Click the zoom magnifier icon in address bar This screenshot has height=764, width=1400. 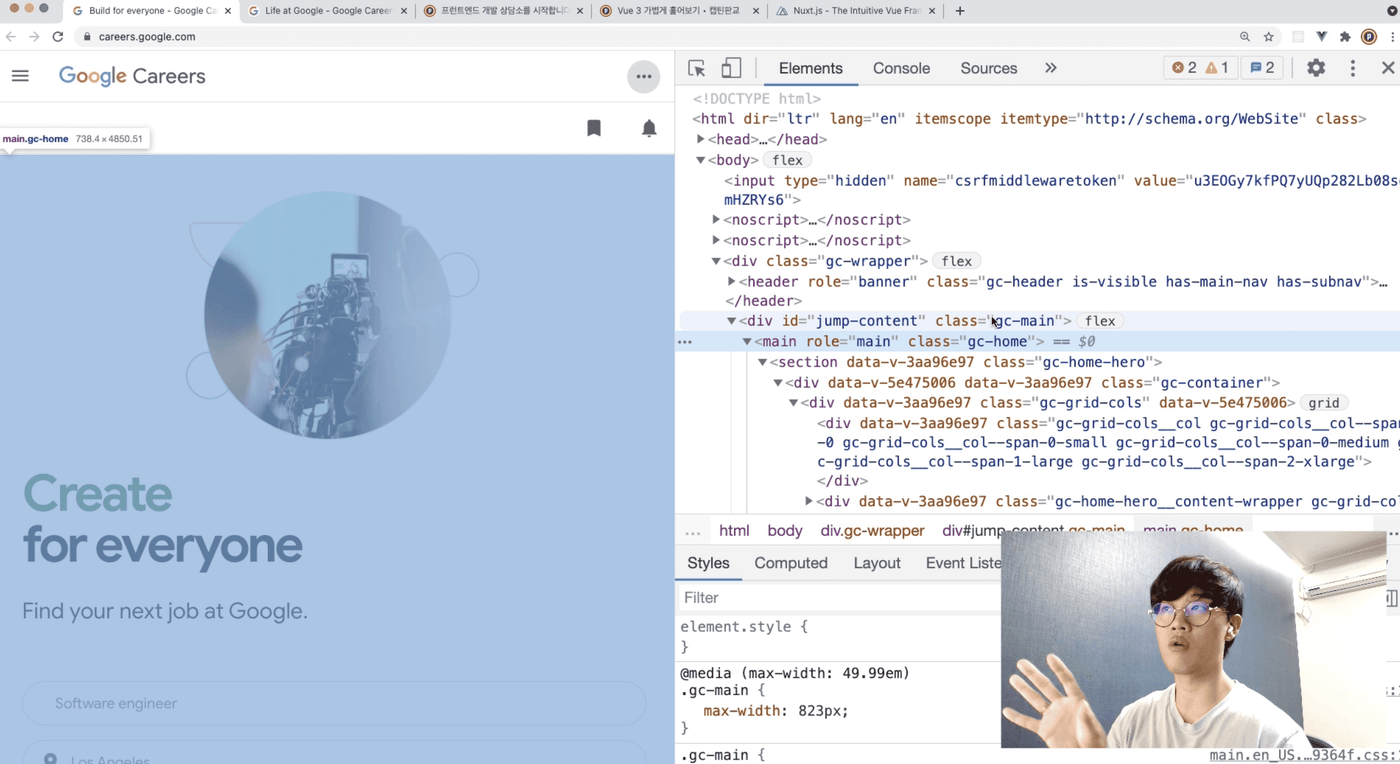tap(1245, 36)
